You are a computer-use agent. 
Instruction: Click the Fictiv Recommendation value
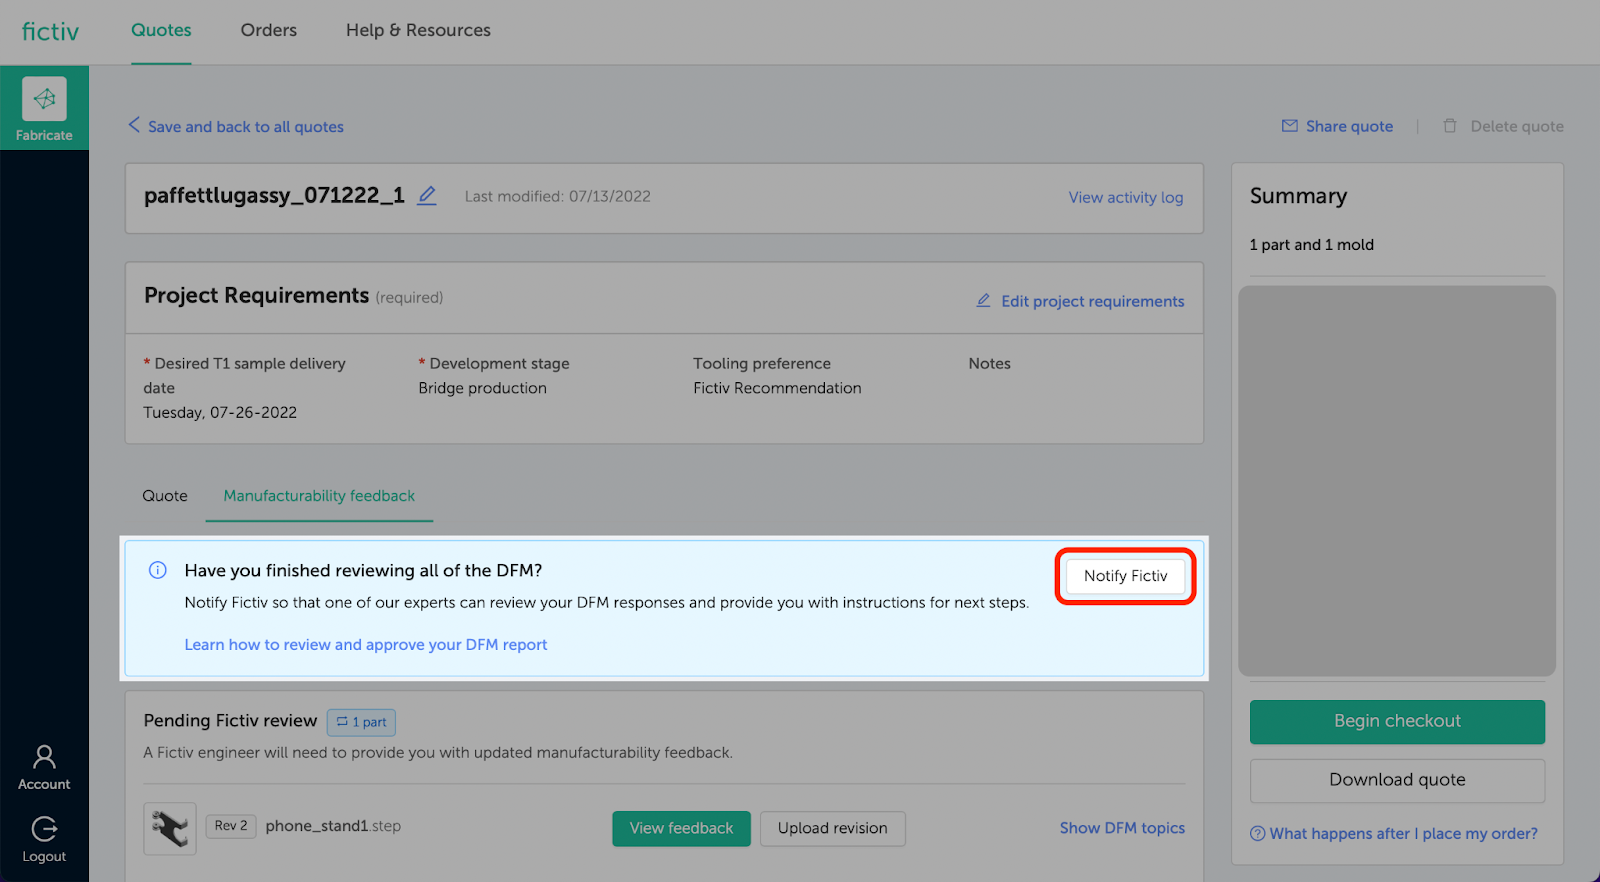point(777,388)
